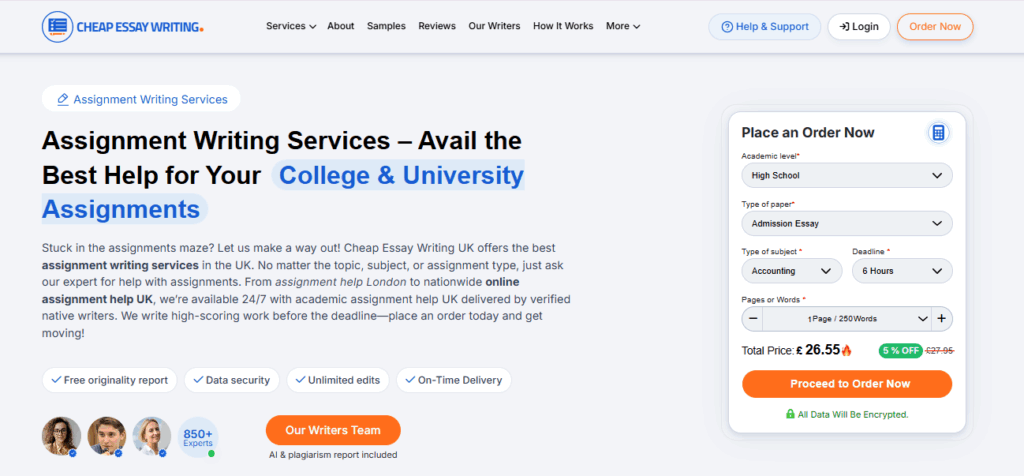
Task: Open the More menu in navigation
Action: [x=623, y=26]
